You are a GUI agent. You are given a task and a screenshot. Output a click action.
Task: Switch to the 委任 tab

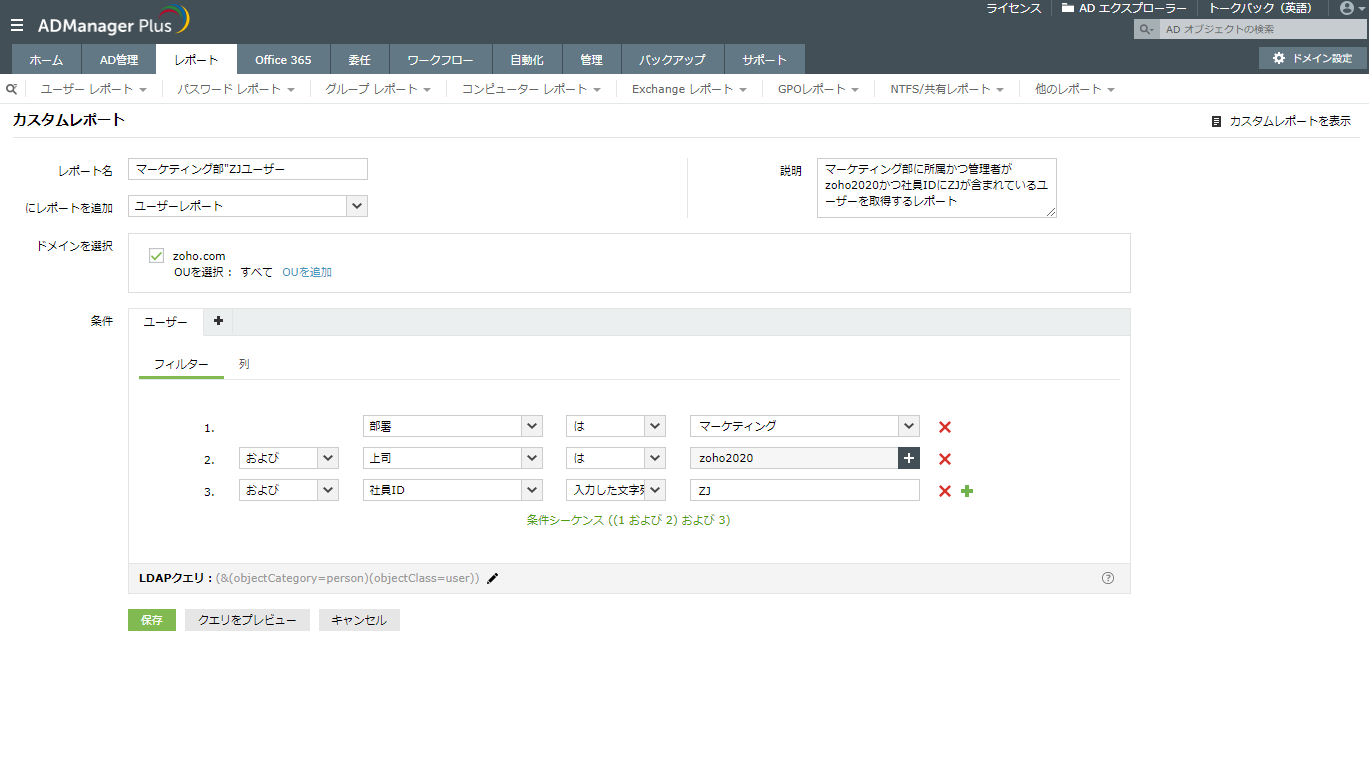coord(359,59)
